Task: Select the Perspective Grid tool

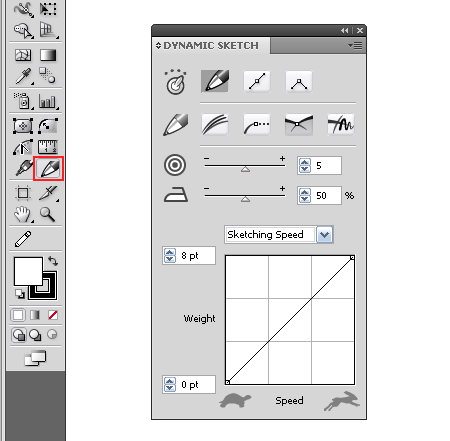Action: 48,30
